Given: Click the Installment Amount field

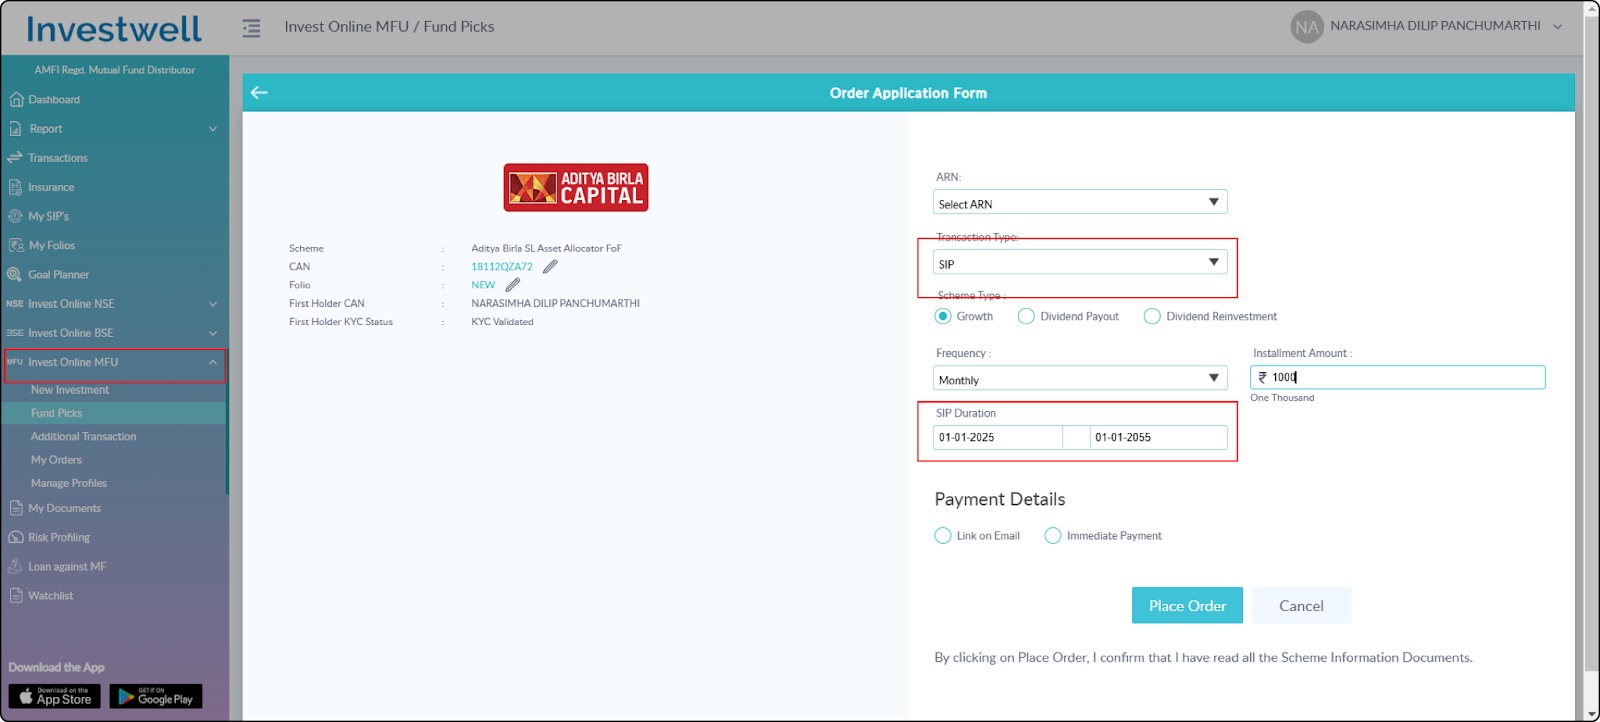Looking at the screenshot, I should coord(1397,377).
